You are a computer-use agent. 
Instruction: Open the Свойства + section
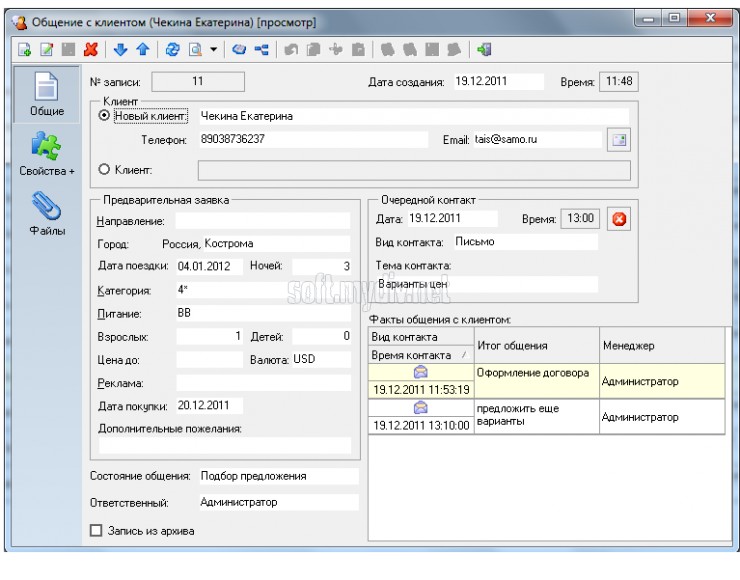click(47, 154)
